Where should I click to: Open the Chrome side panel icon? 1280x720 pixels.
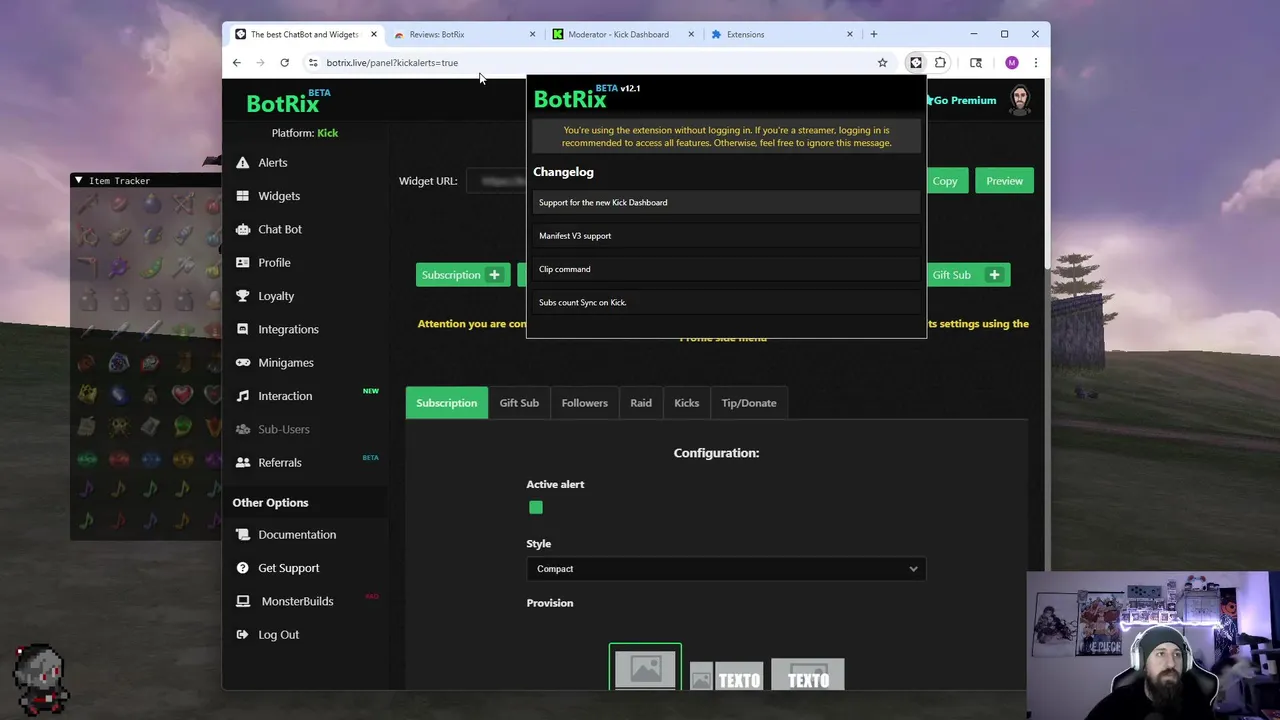pos(976,62)
